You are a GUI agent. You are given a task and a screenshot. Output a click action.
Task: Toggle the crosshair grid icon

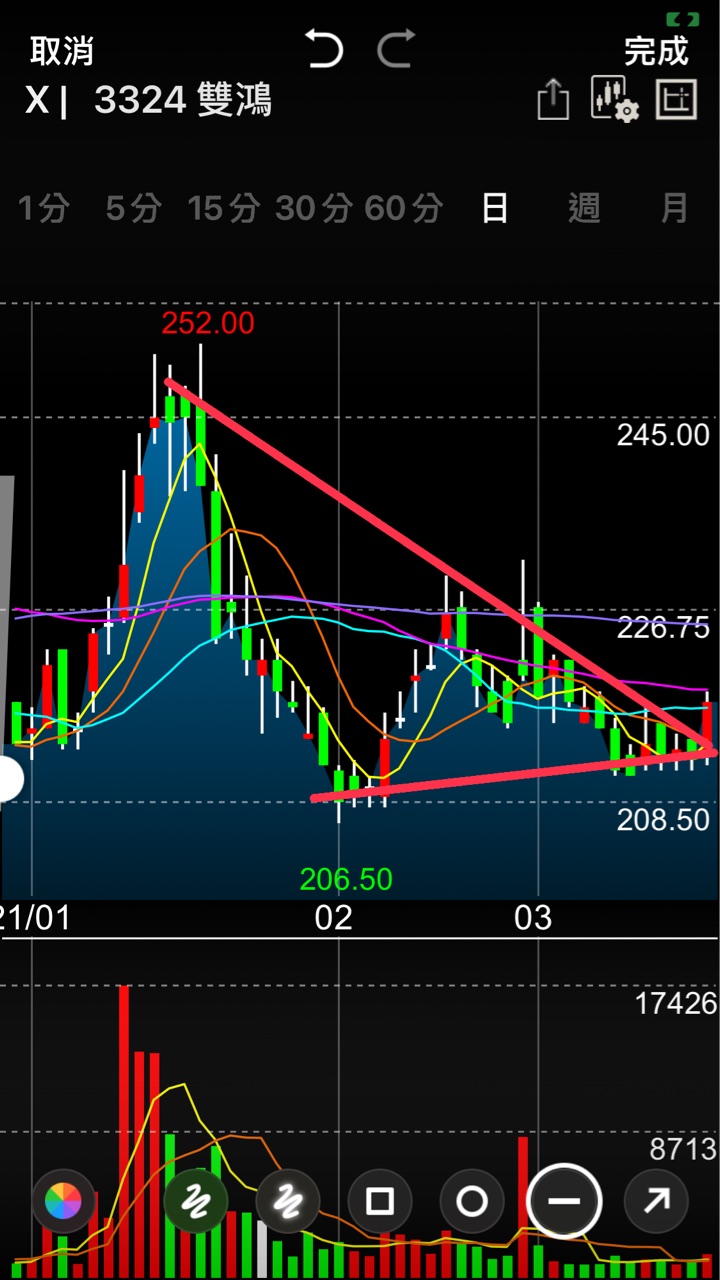[676, 99]
